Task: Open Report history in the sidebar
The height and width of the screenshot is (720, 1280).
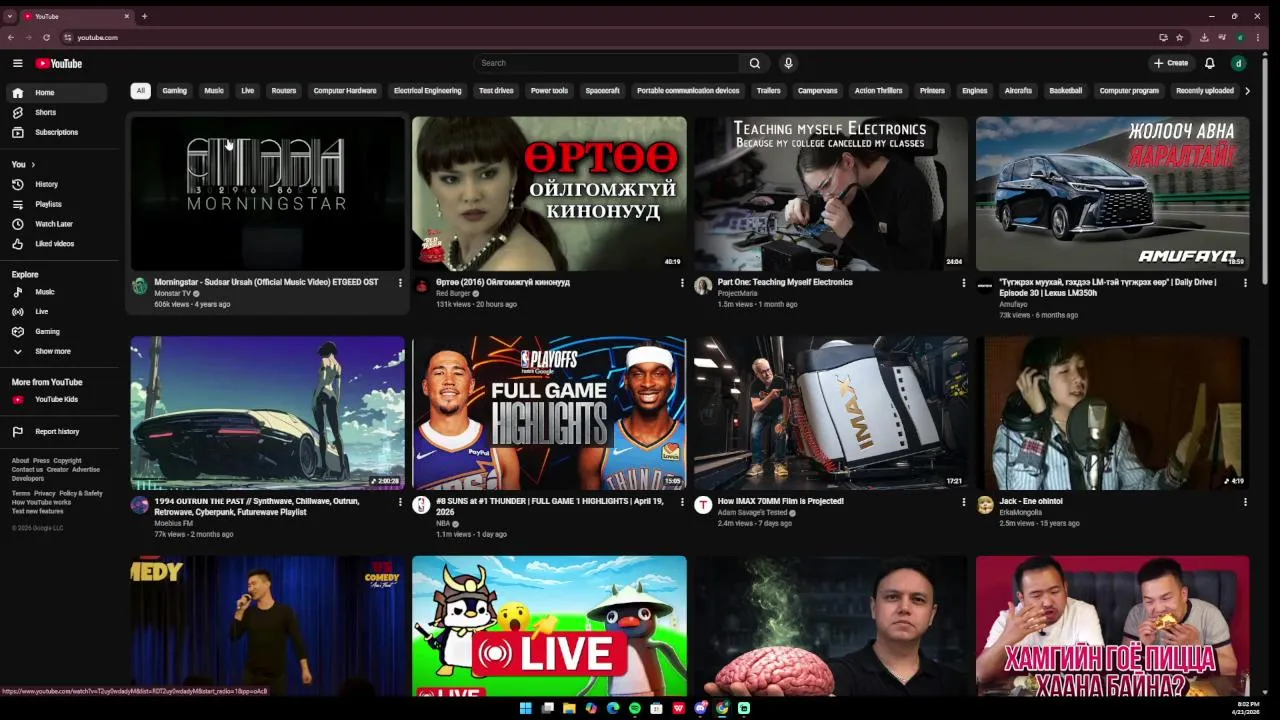Action: tap(56, 431)
